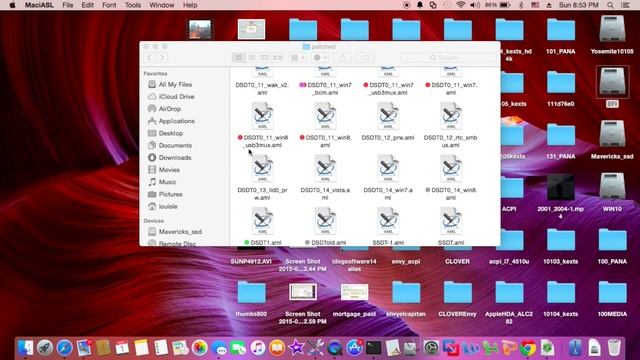Select the DSDT0_13_lid0_prw.aml file icon
The image size is (640, 360).
(262, 168)
